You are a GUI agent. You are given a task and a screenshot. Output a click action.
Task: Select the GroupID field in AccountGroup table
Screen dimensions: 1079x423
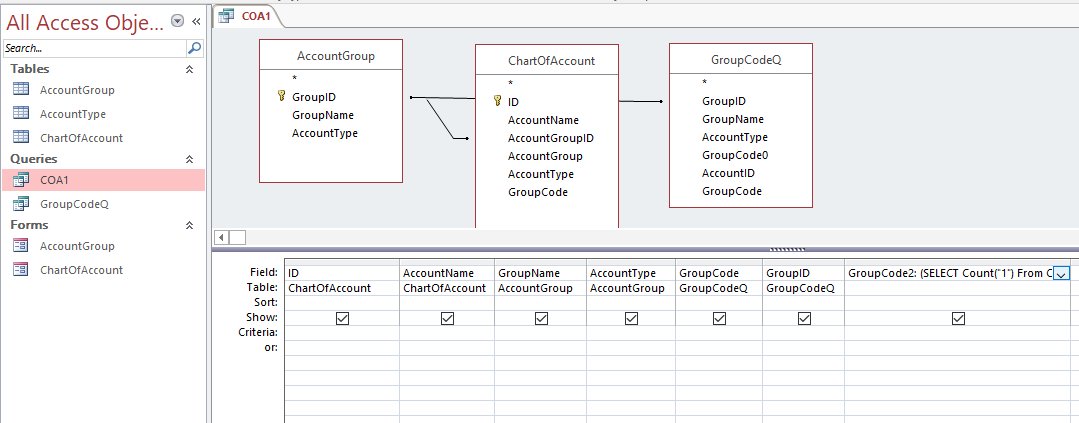point(313,97)
